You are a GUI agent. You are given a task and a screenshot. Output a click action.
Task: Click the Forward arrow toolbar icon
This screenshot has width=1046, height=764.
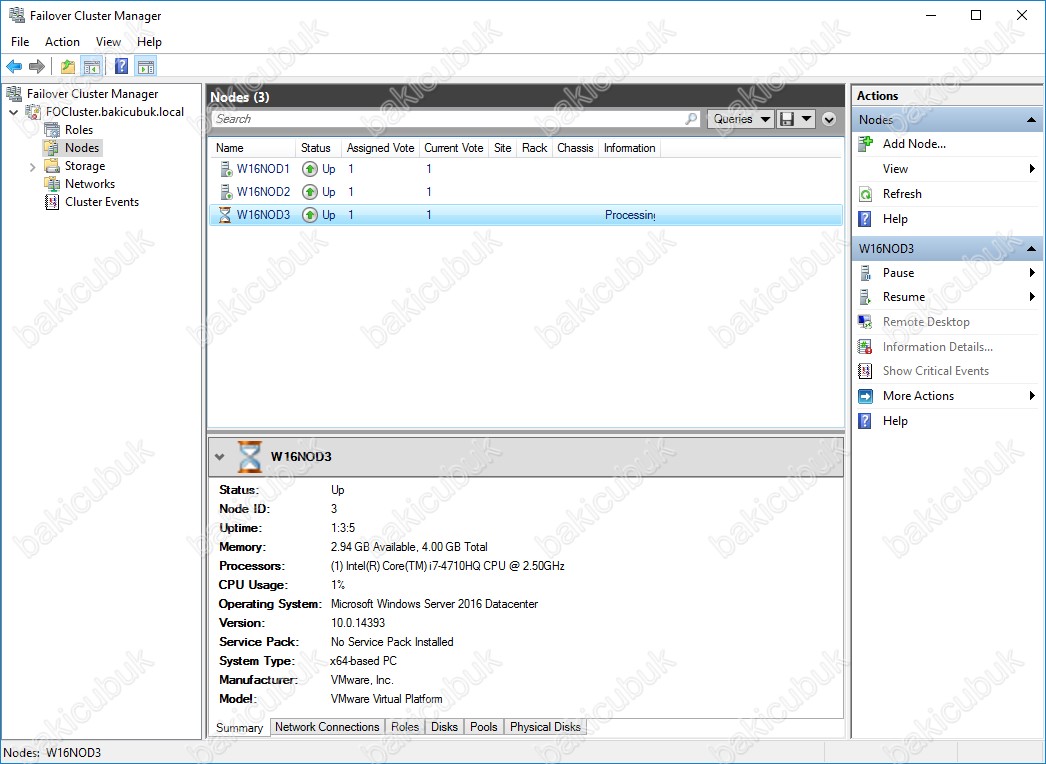pos(37,66)
